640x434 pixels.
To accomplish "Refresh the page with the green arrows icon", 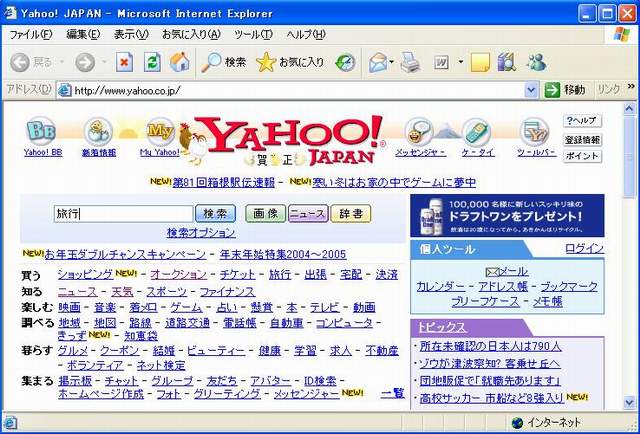I will click(152, 62).
